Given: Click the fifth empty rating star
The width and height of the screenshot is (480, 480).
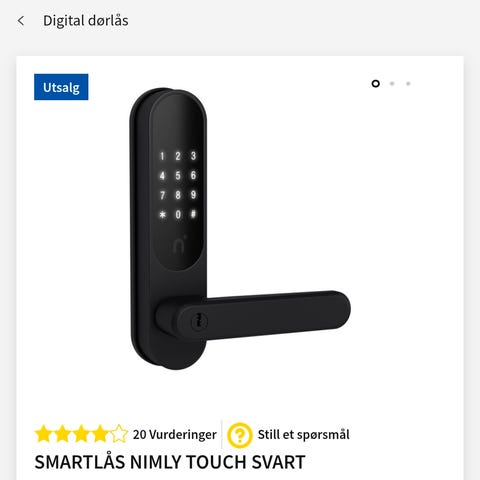Looking at the screenshot, I should point(119,434).
